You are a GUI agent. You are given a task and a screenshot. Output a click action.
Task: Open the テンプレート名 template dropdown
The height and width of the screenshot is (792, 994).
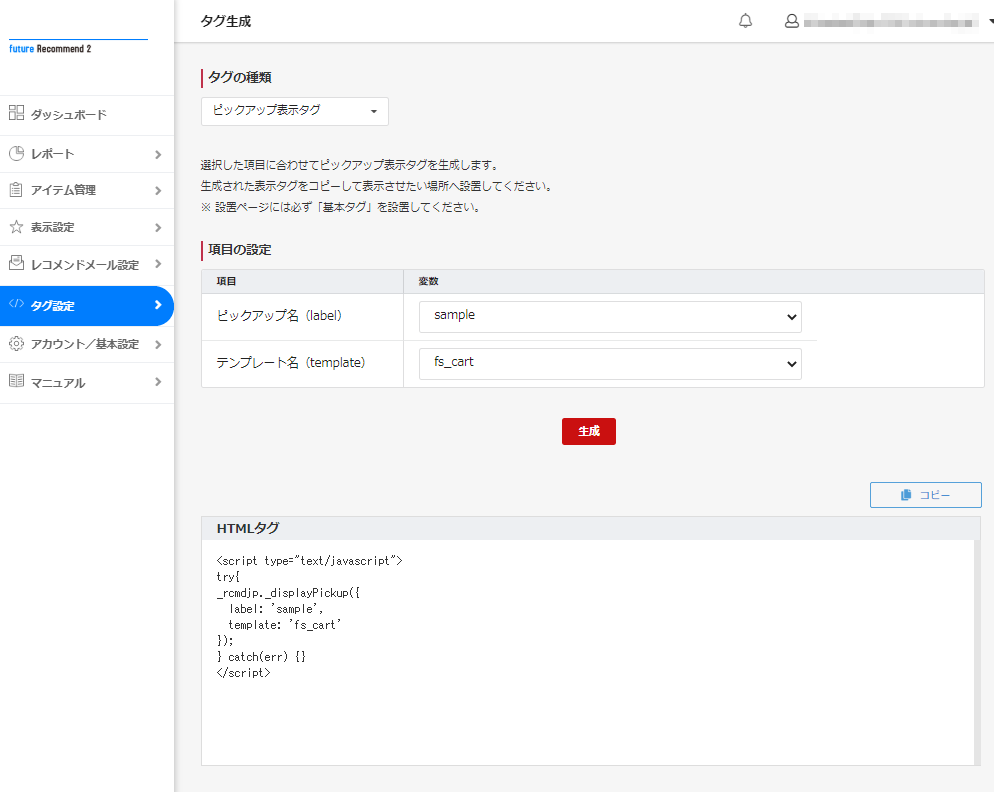point(610,363)
